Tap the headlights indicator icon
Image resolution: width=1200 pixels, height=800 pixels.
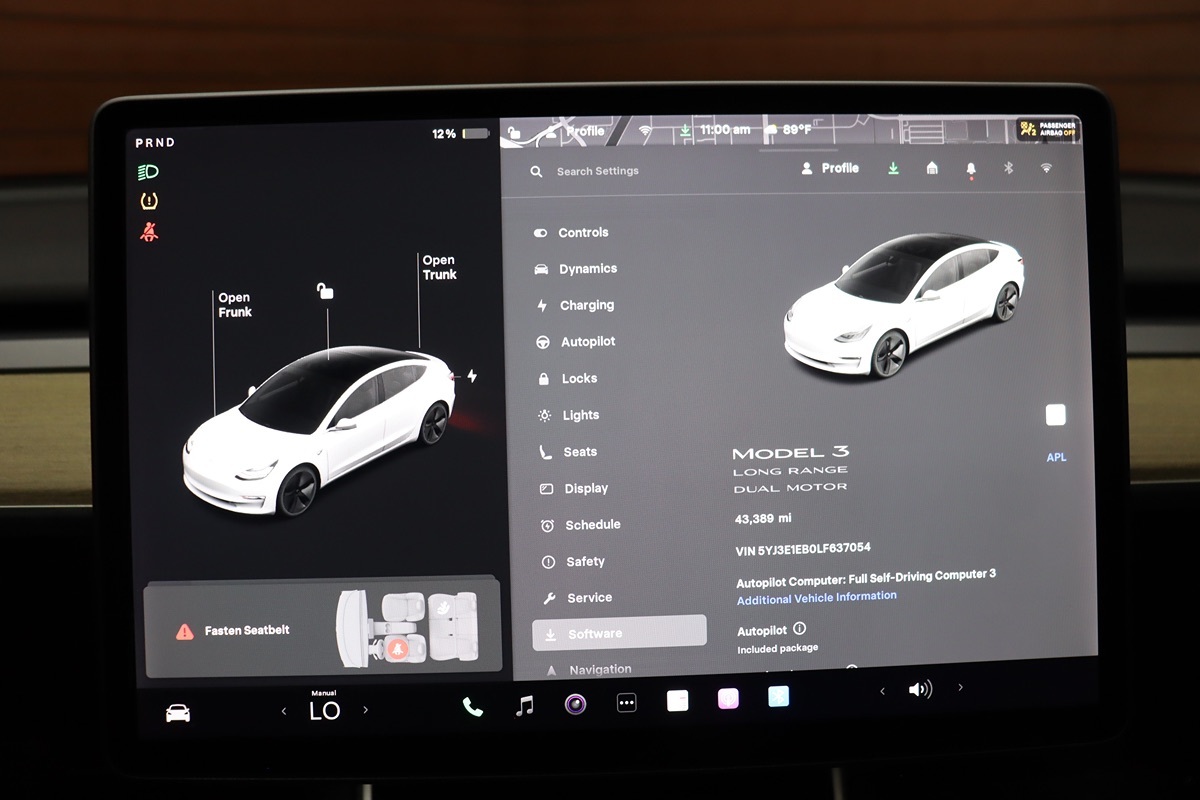click(x=148, y=172)
